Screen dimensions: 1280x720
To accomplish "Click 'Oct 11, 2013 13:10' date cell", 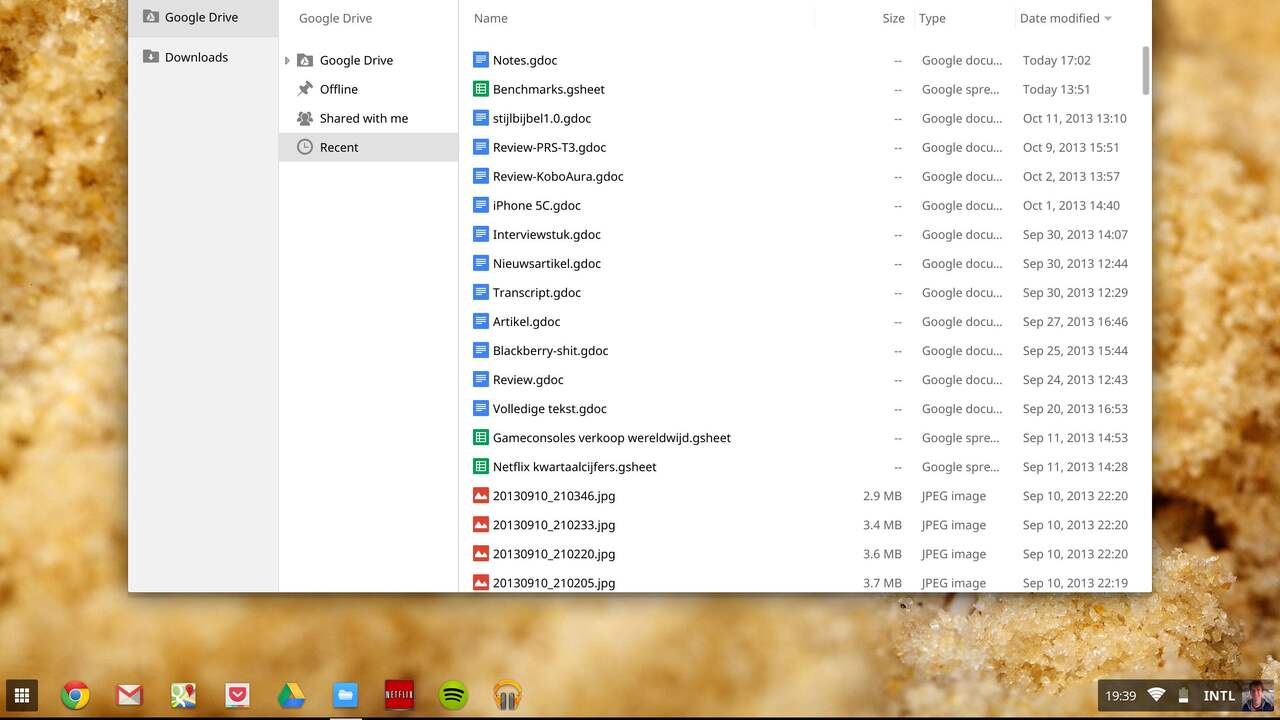I will pyautogui.click(x=1075, y=118).
